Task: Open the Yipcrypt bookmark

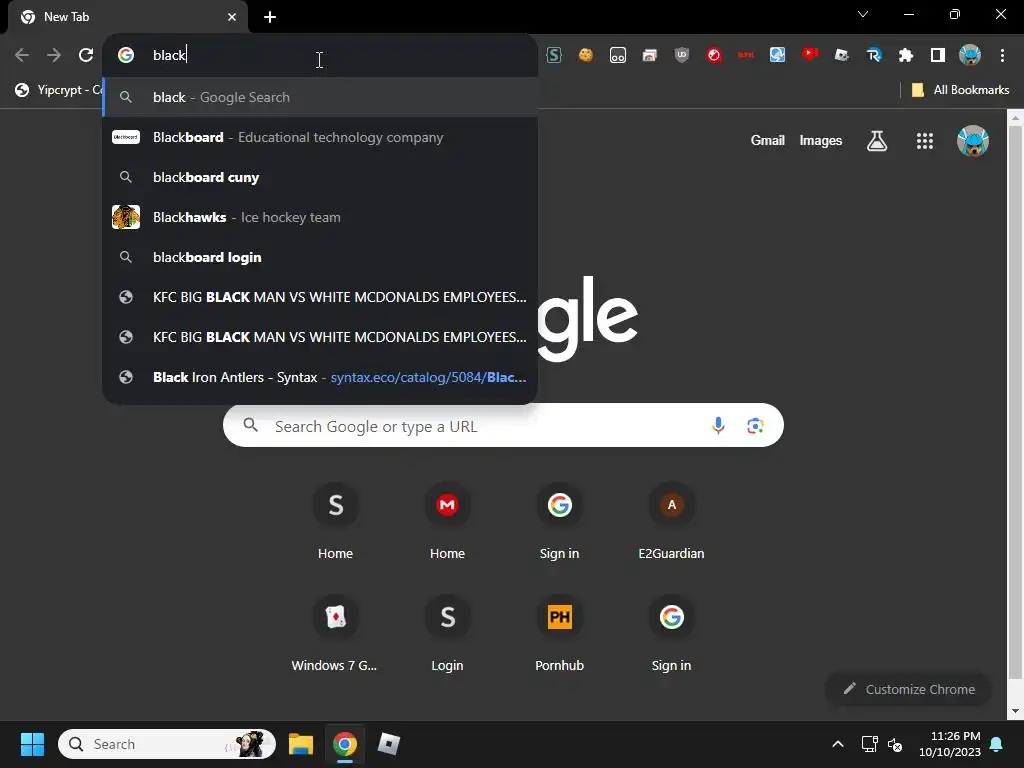Action: click(59, 90)
